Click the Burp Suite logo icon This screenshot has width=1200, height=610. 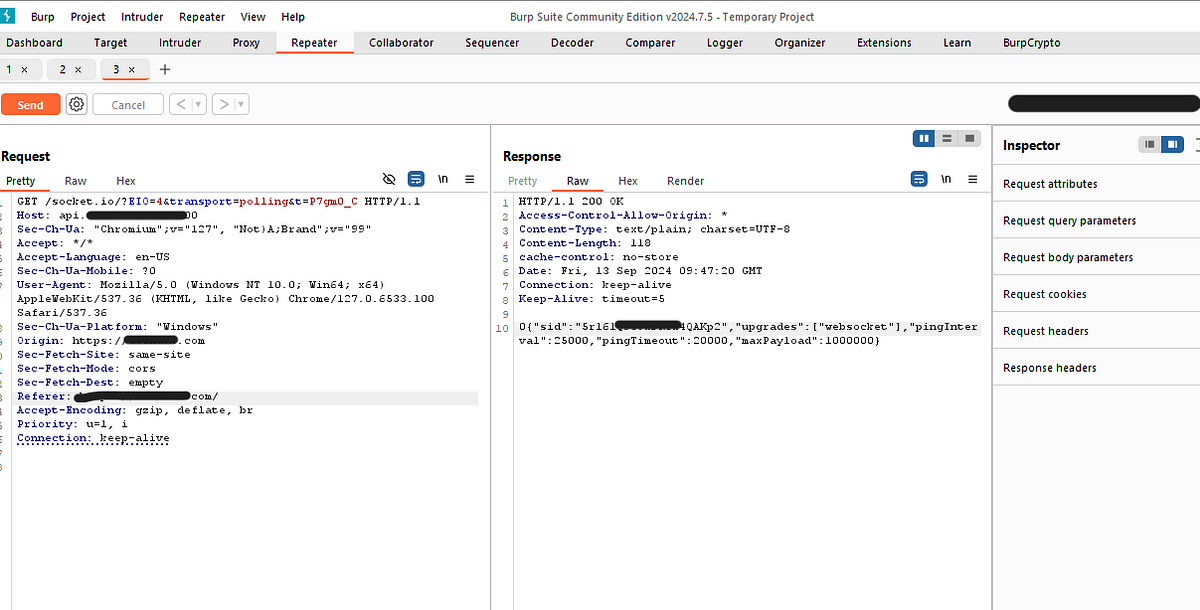point(8,16)
